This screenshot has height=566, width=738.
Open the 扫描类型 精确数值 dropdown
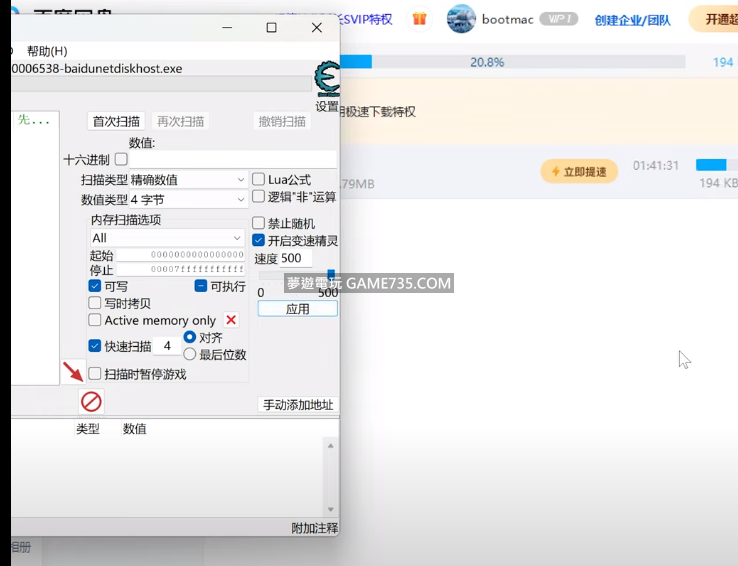click(x=188, y=180)
